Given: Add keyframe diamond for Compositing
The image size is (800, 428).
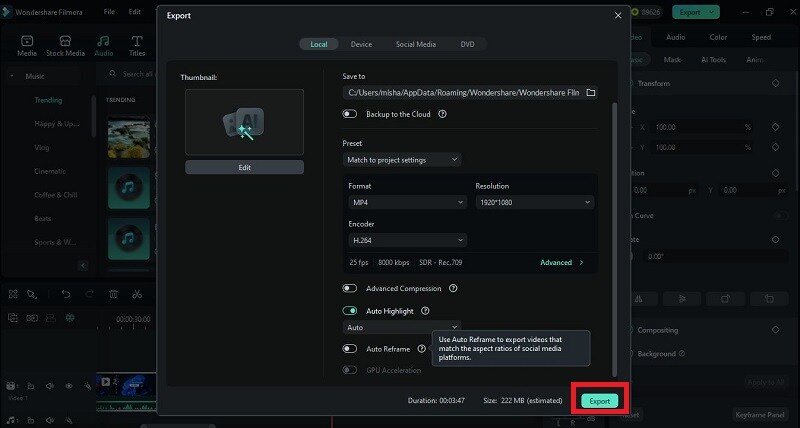Looking at the screenshot, I should pyautogui.click(x=776, y=330).
